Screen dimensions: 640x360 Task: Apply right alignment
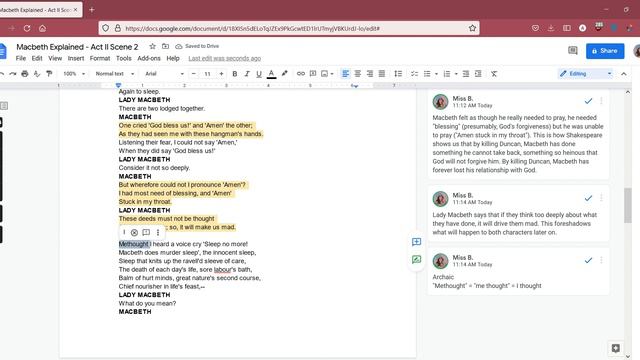(370, 74)
